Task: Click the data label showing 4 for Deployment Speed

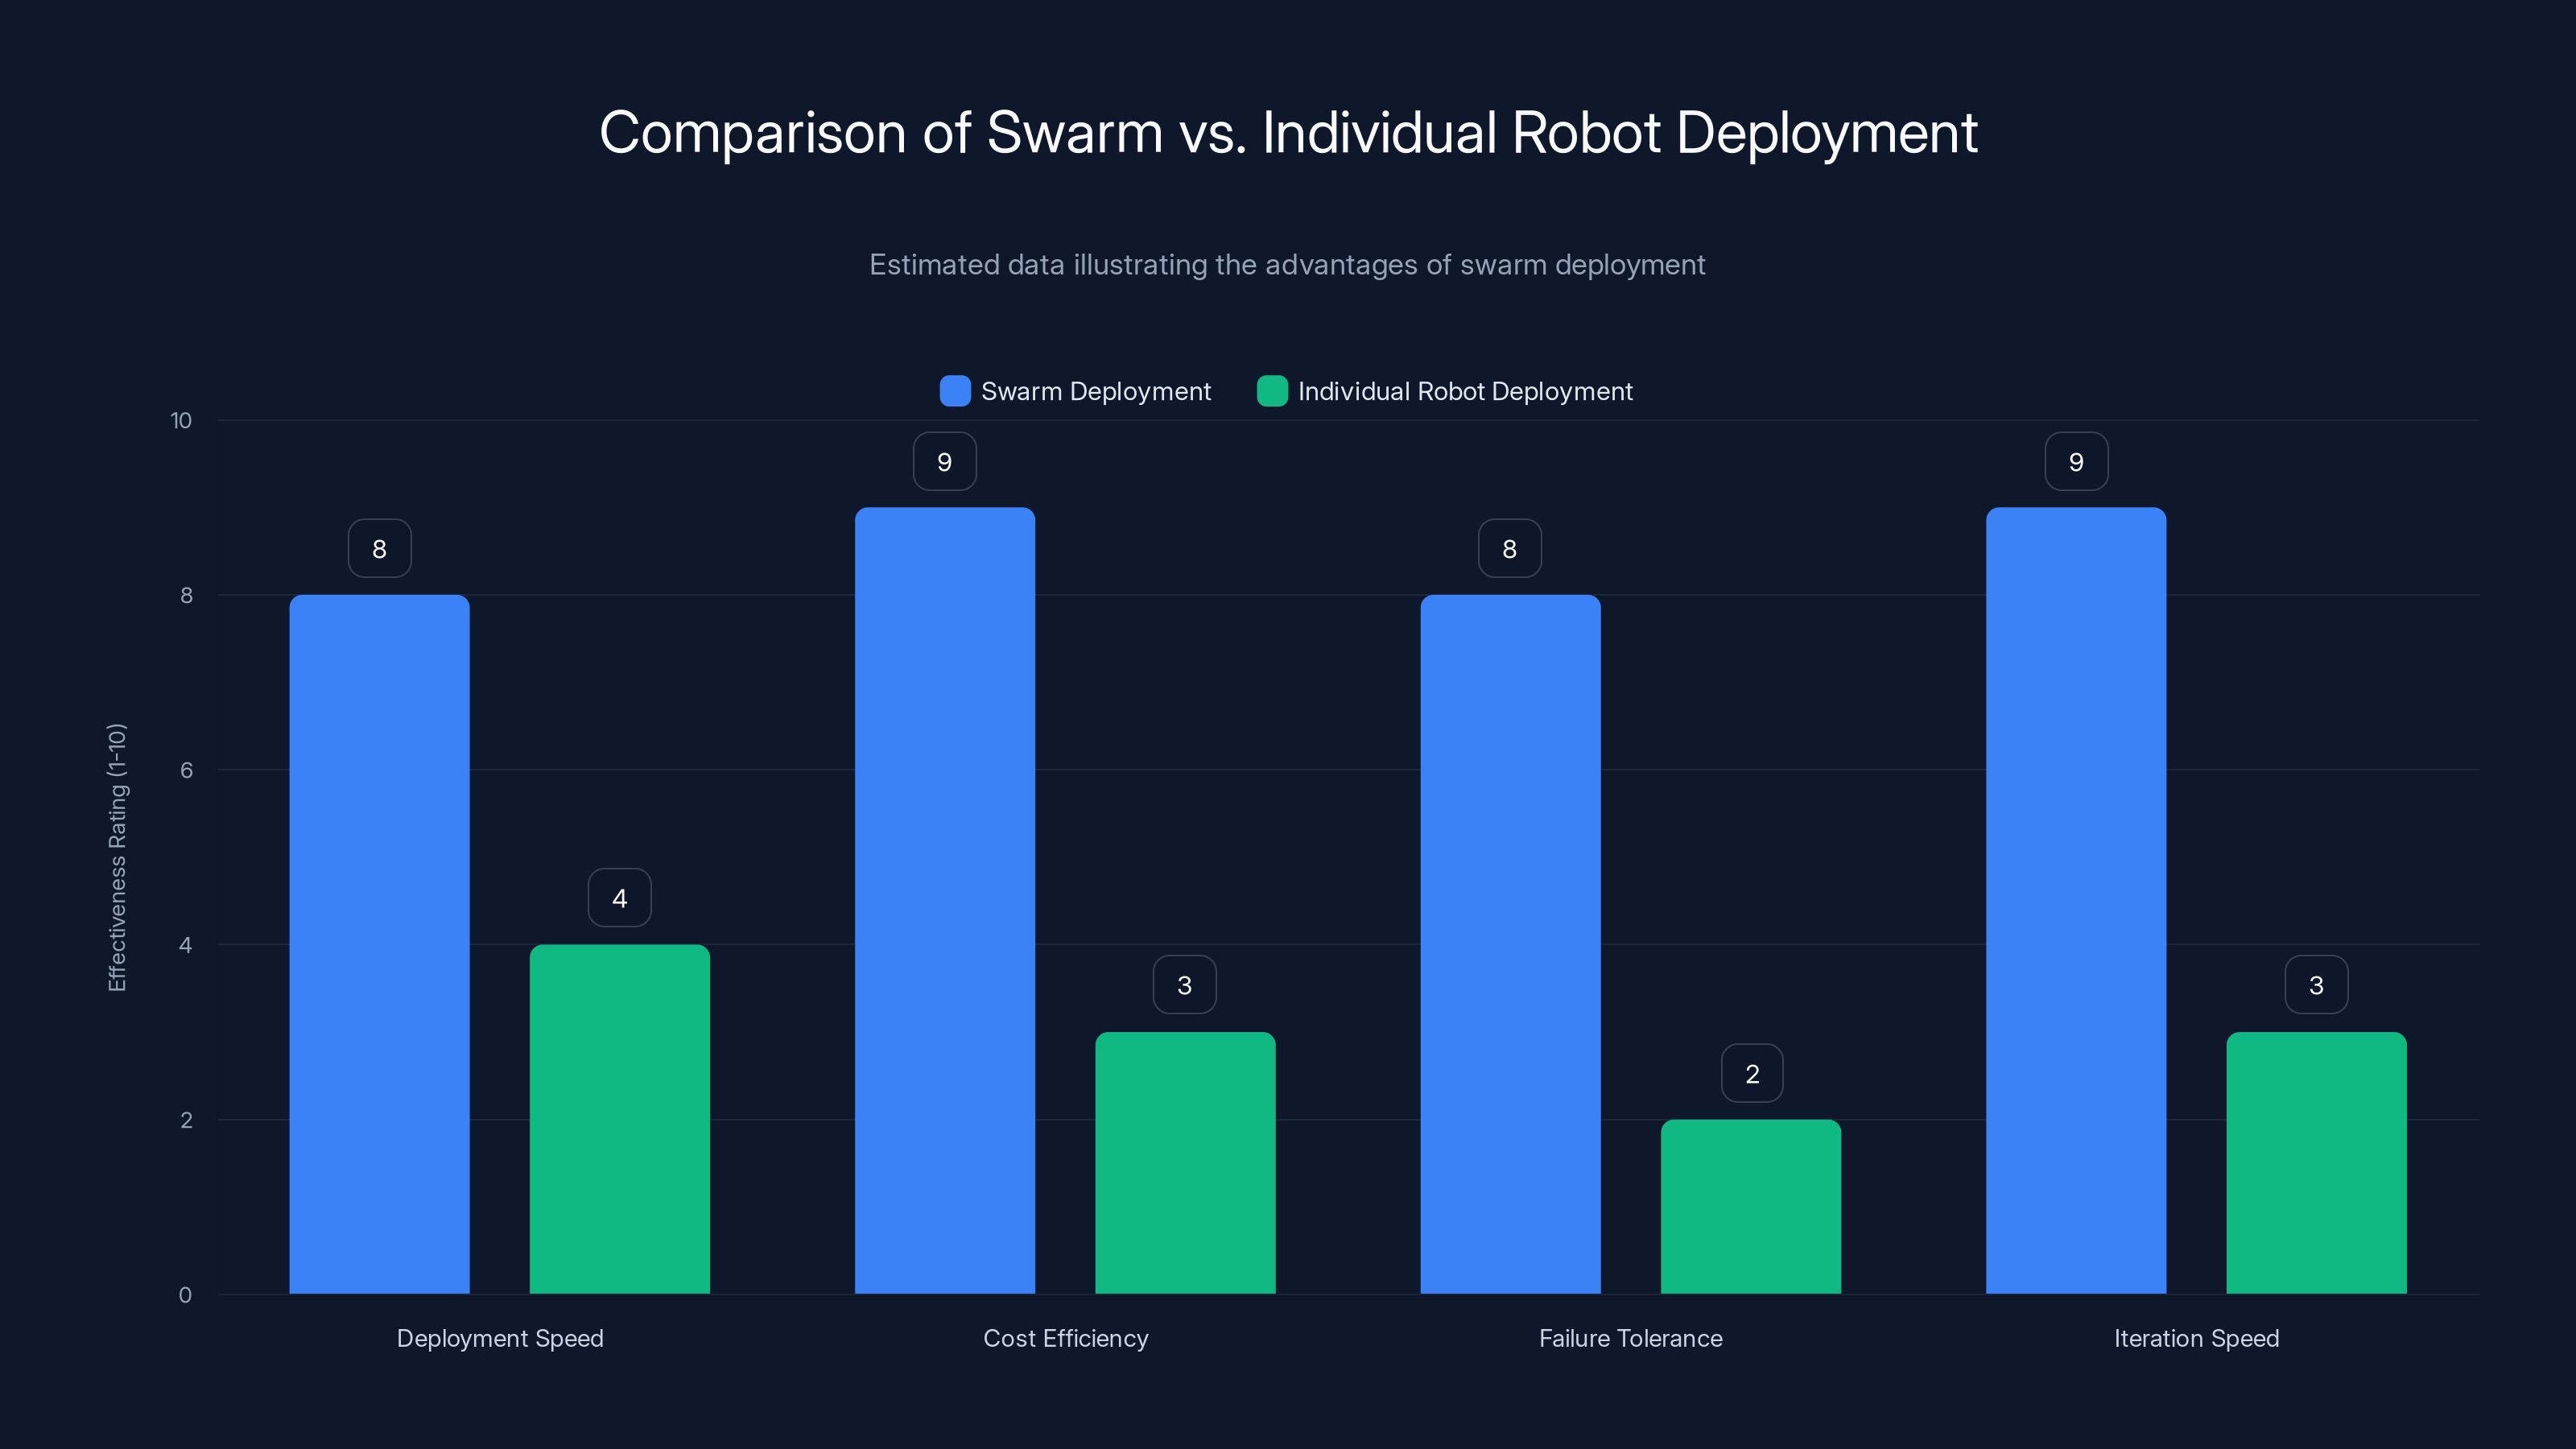Action: tap(619, 897)
